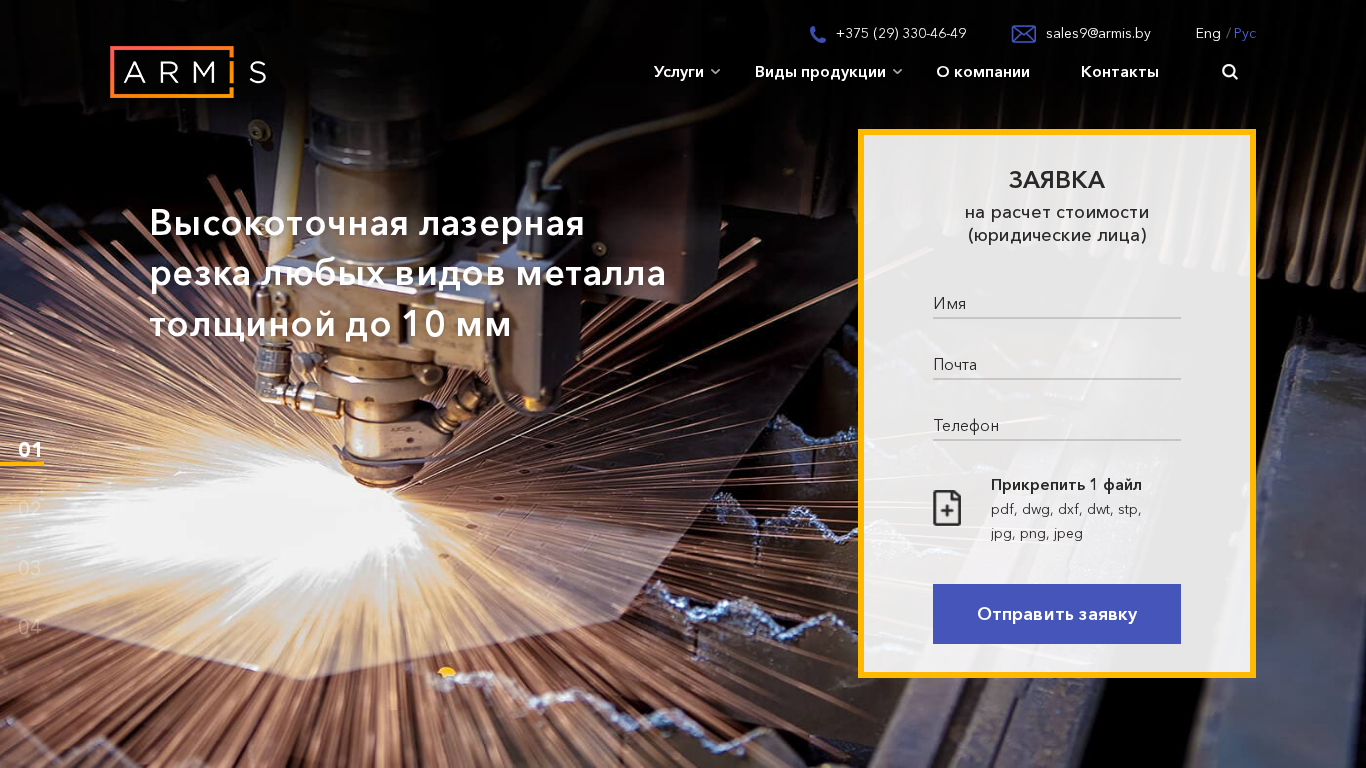1366x768 pixels.
Task: Click the phone handset icon
Action: (x=817, y=34)
